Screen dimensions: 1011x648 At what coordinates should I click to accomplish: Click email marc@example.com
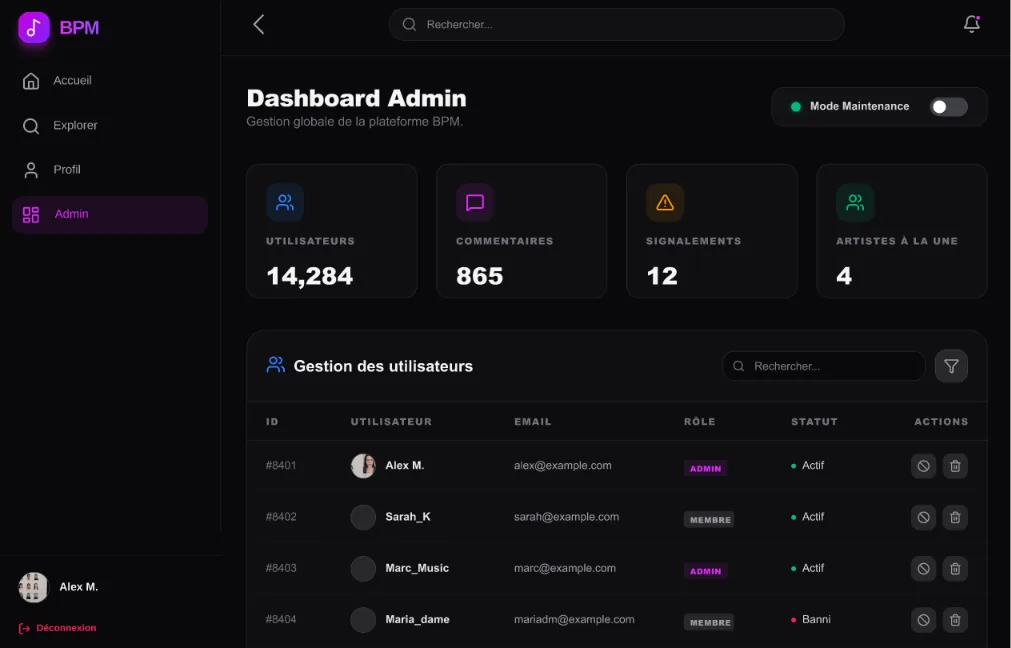[x=565, y=568]
